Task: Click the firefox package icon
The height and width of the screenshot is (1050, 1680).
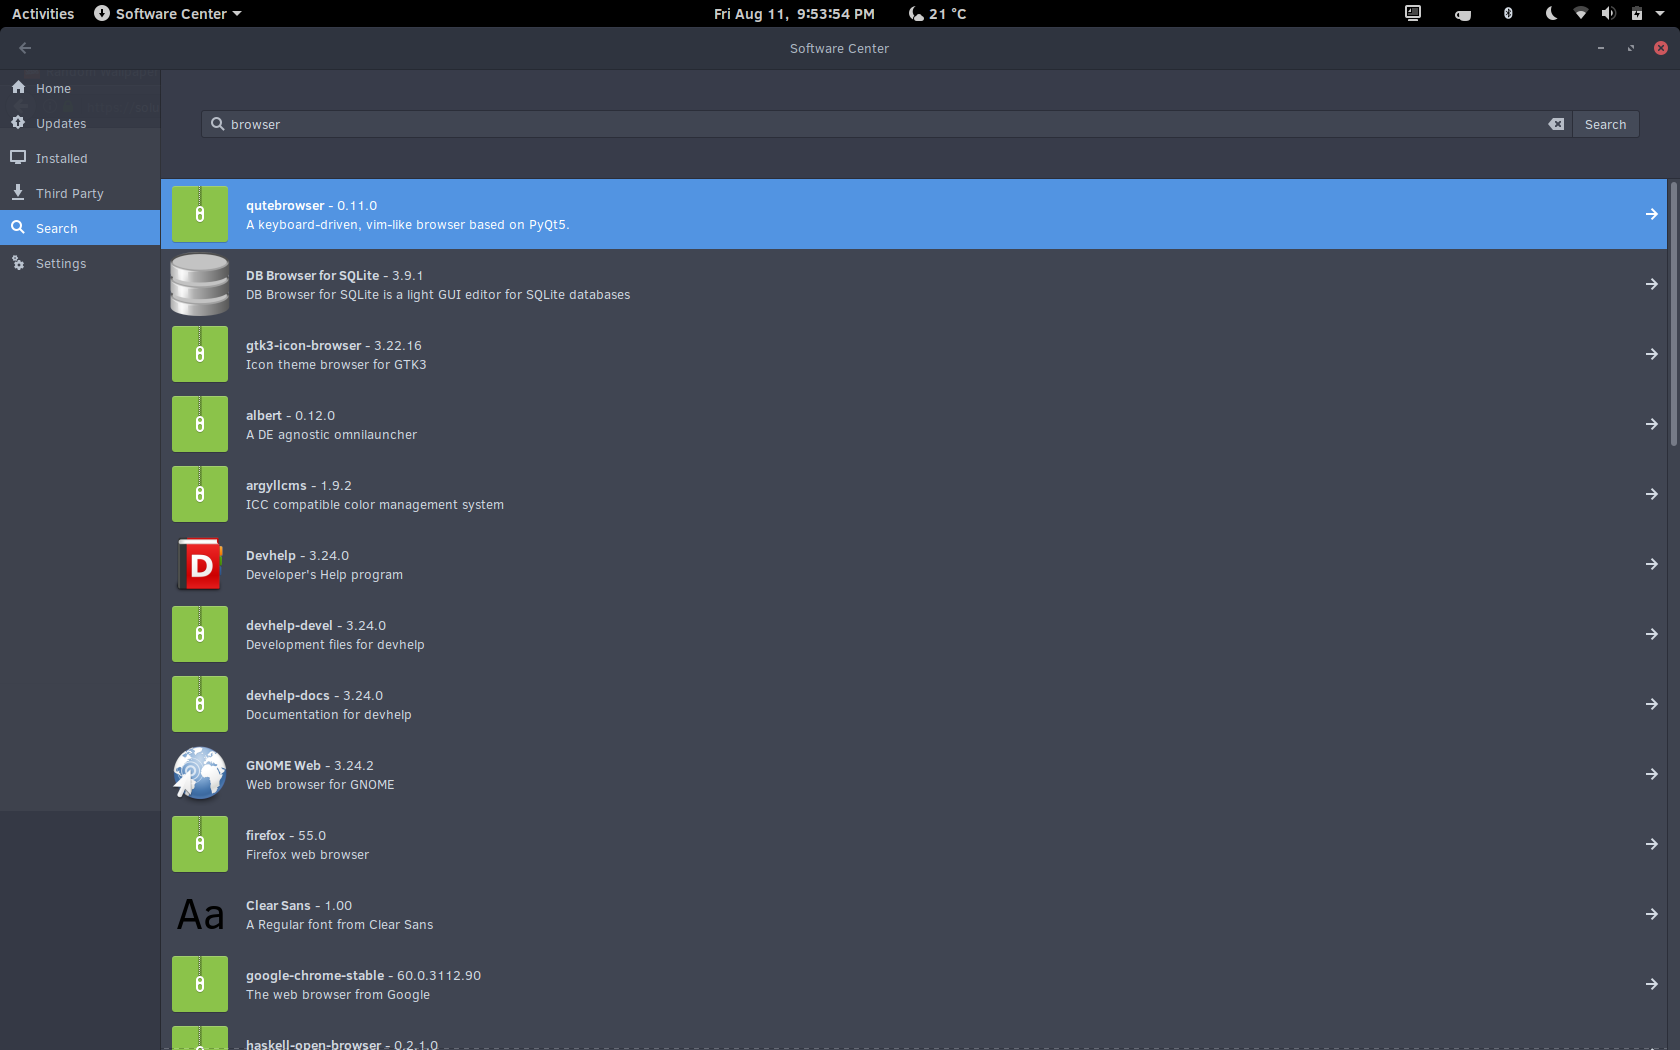Action: (200, 844)
